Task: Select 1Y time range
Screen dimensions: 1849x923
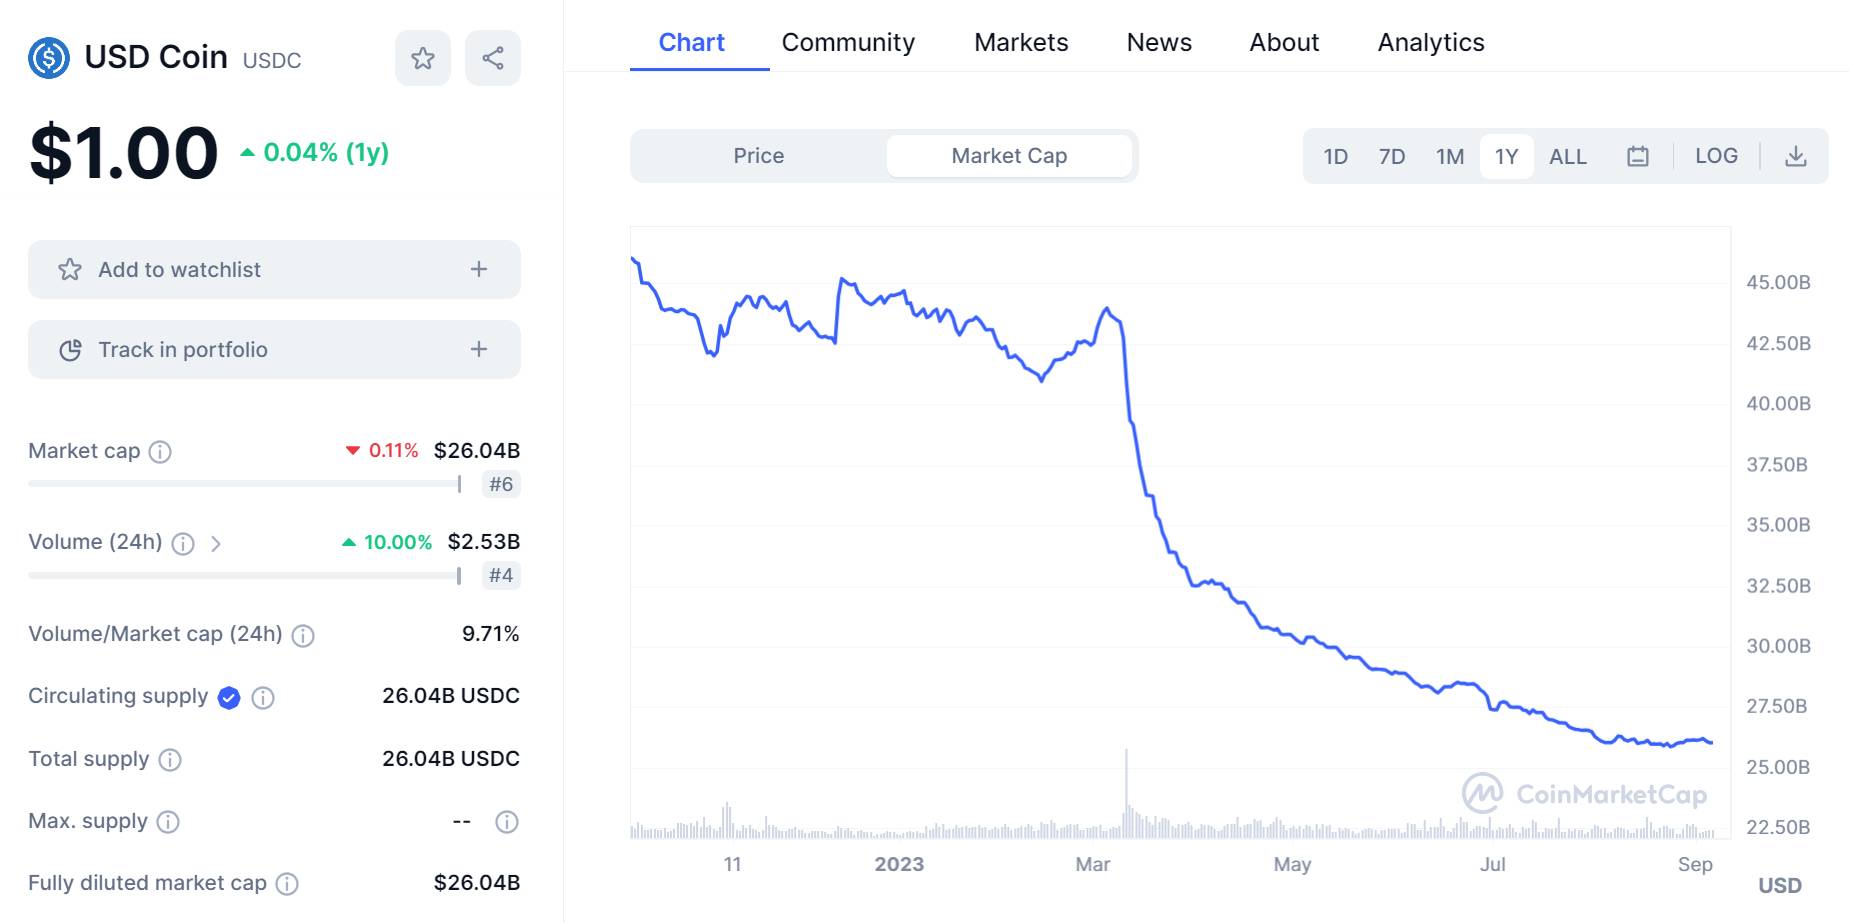Action: pyautogui.click(x=1507, y=156)
